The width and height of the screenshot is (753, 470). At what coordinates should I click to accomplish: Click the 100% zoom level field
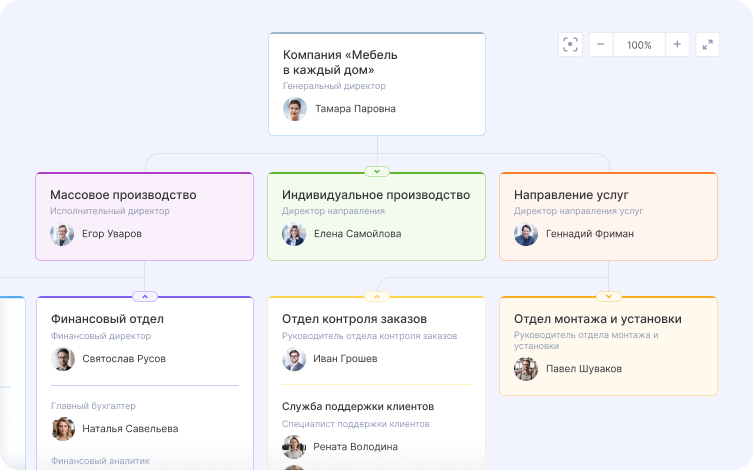[x=639, y=45]
